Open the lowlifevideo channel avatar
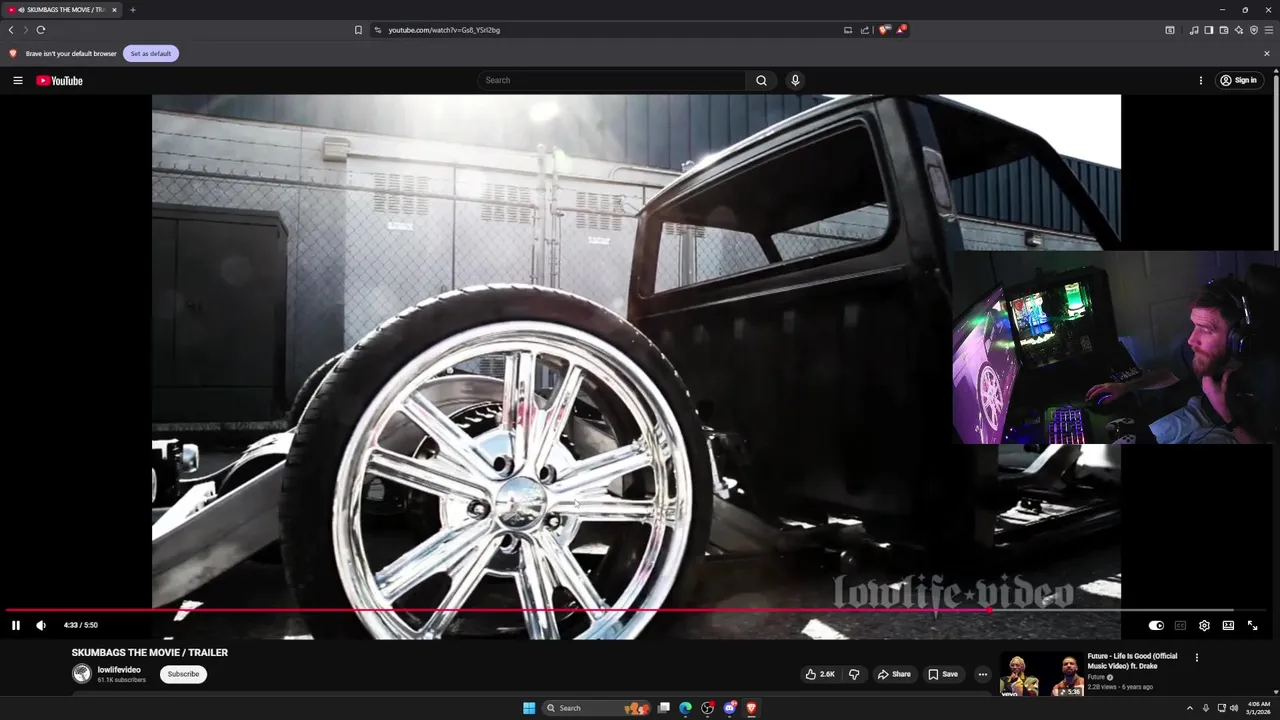1280x720 pixels. 81,674
